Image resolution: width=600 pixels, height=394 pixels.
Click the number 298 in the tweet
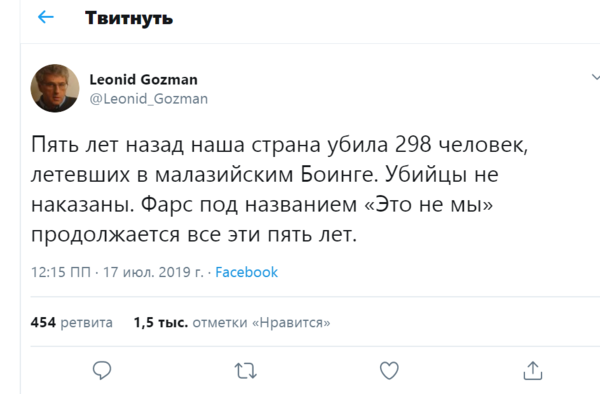pyautogui.click(x=413, y=145)
